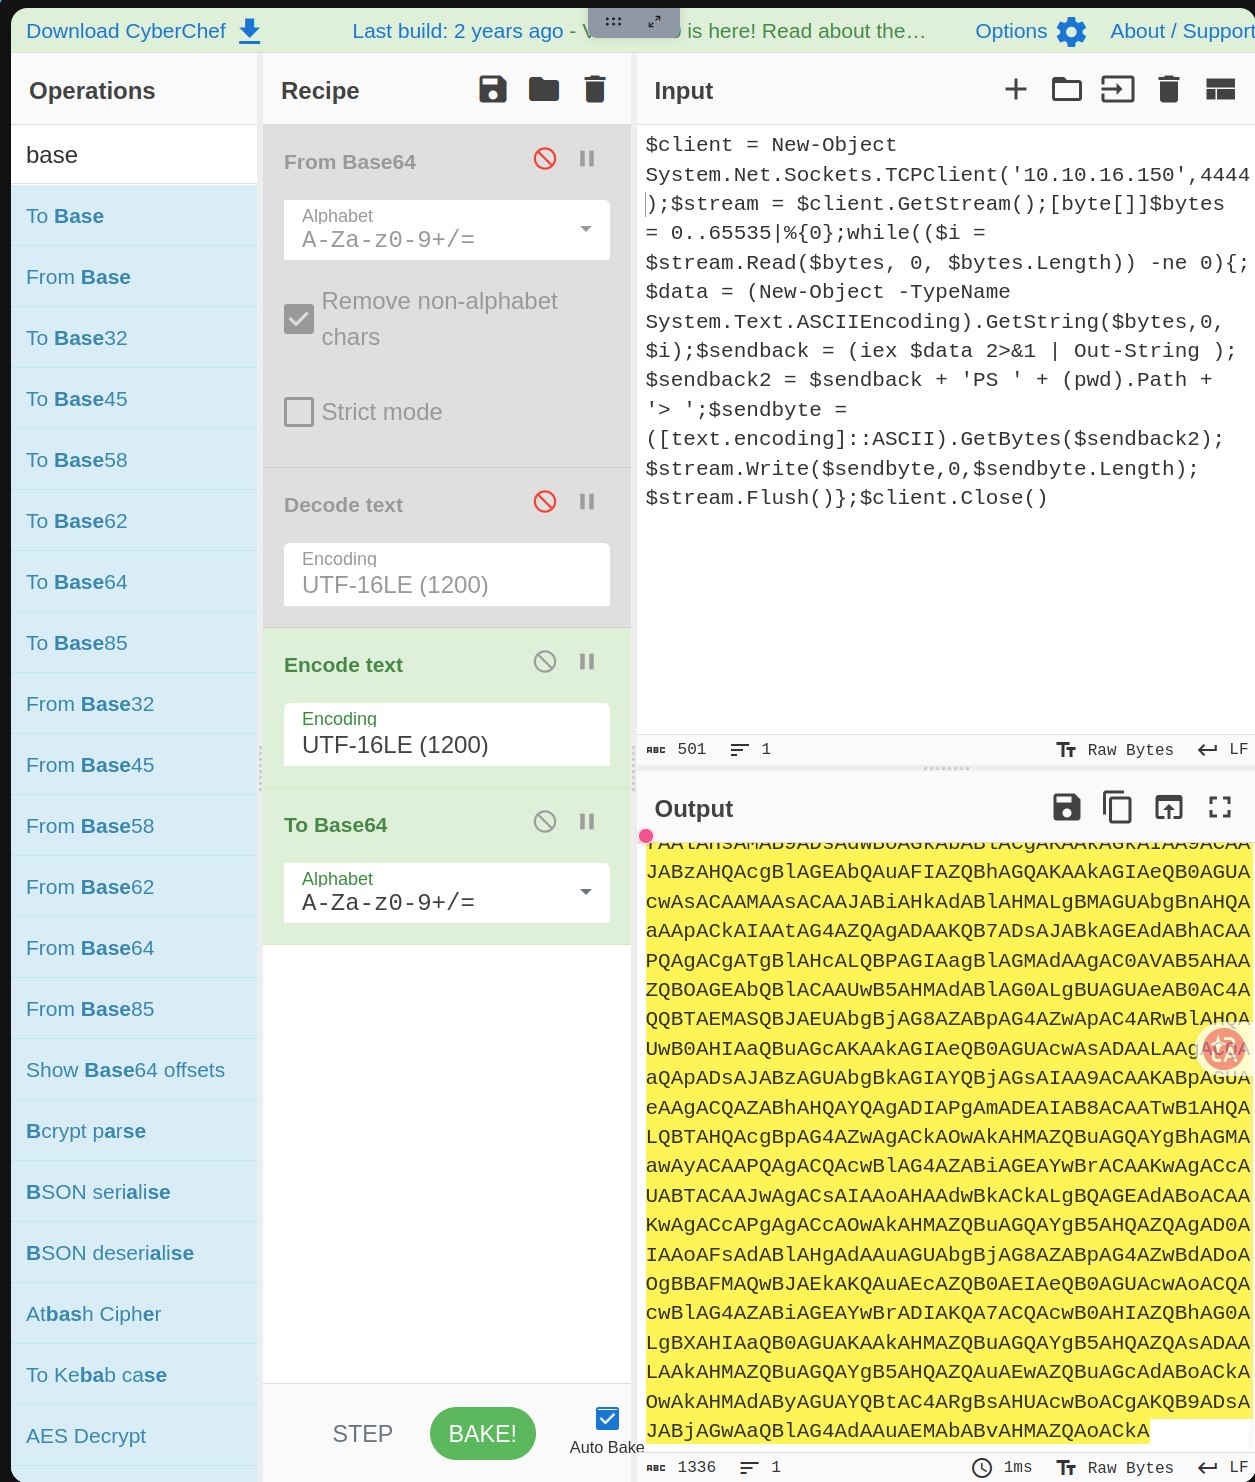The width and height of the screenshot is (1255, 1482).
Task: Select the From Base45 operation
Action: click(134, 765)
